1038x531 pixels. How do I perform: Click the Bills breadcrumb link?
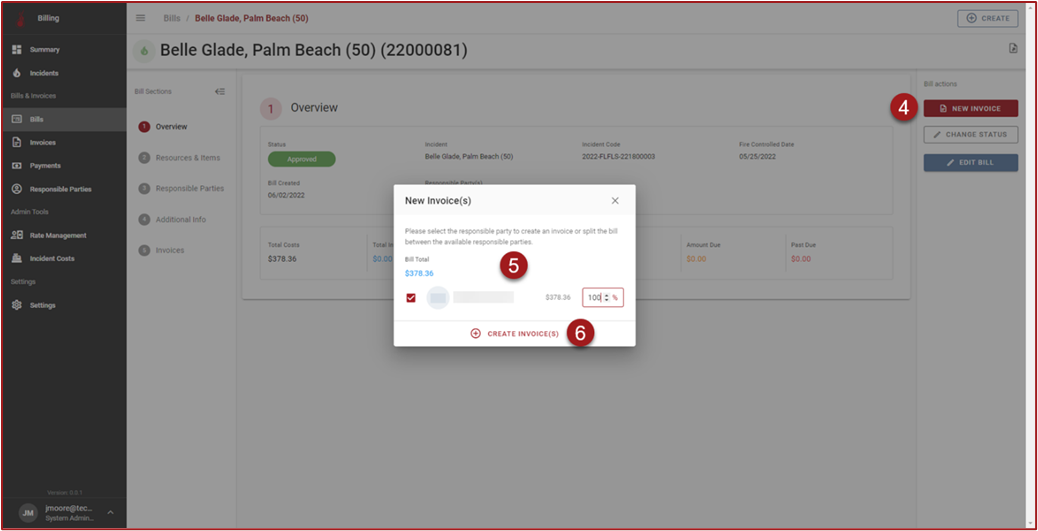click(172, 18)
